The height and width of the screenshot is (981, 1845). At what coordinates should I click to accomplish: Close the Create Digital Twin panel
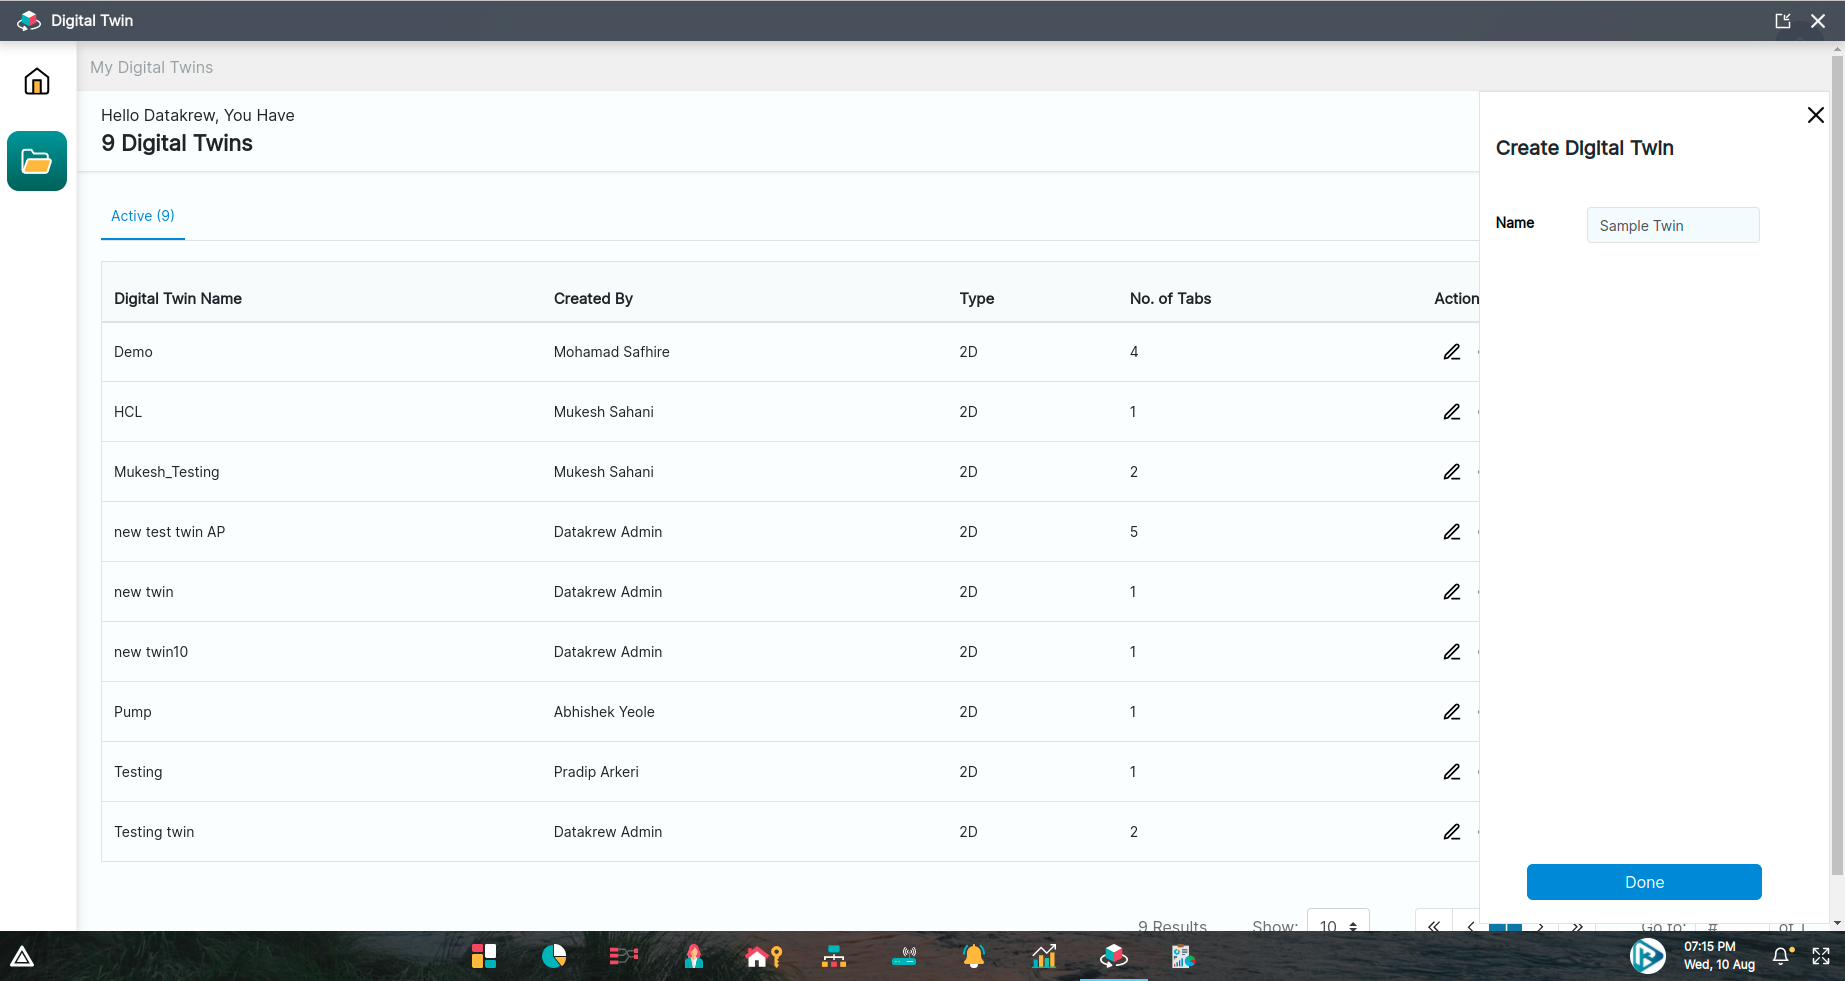[1816, 115]
